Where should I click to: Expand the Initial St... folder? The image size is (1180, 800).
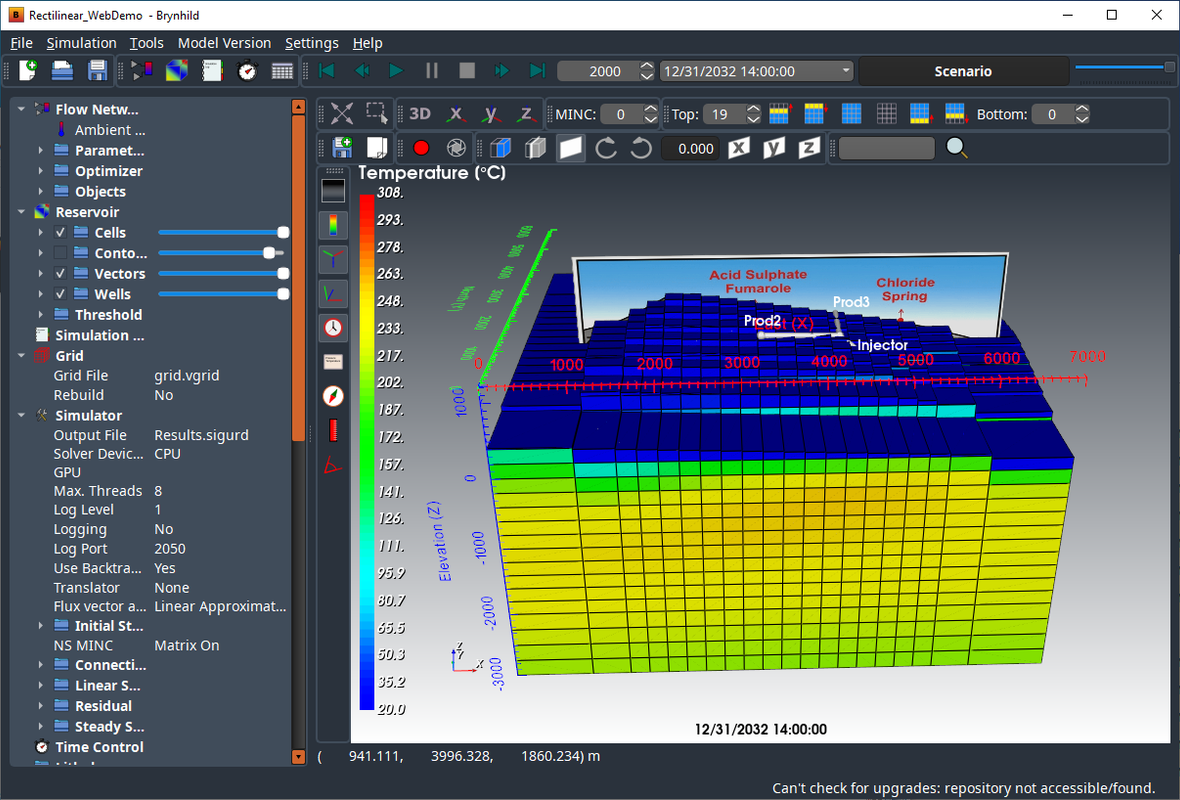[40, 625]
